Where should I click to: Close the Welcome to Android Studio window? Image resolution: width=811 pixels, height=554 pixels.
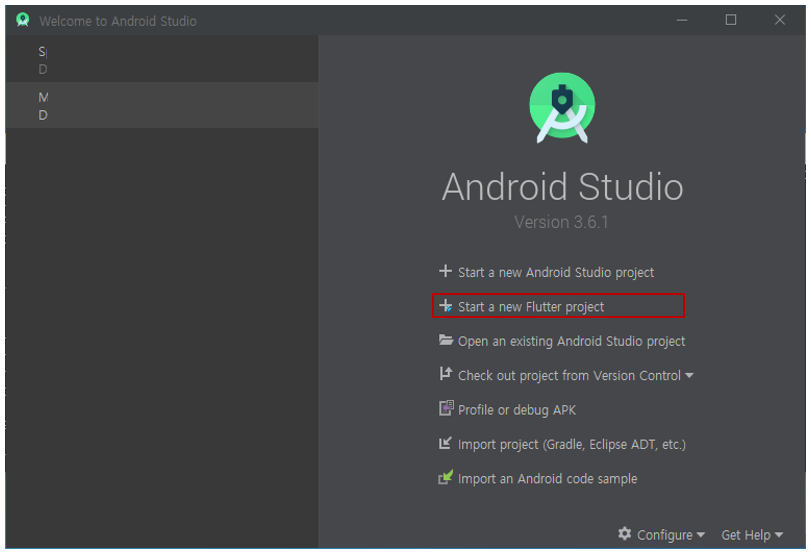tap(779, 20)
